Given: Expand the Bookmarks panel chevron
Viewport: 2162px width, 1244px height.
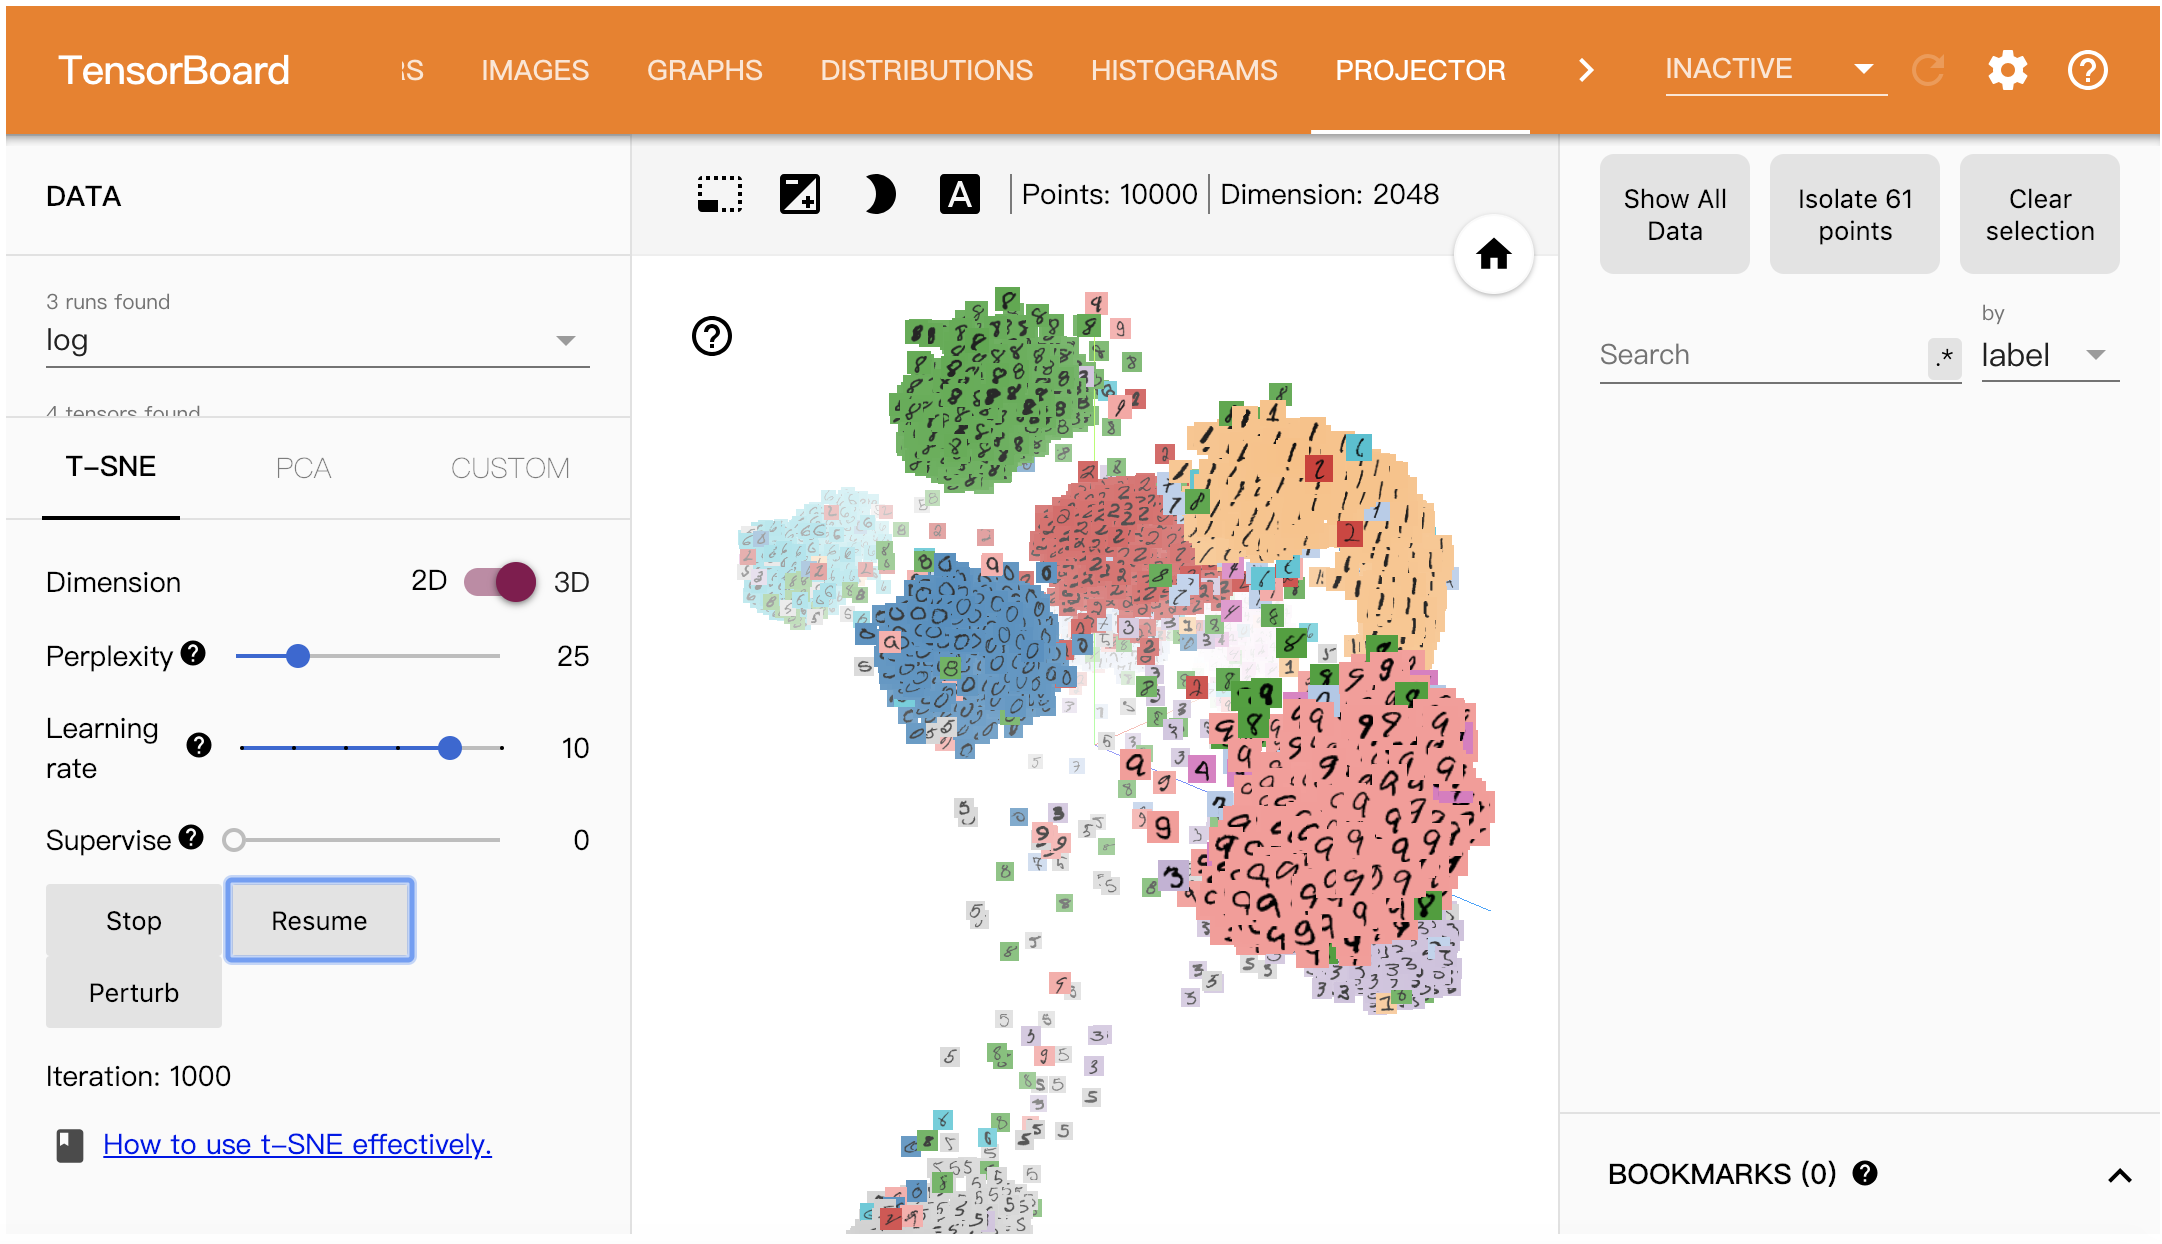Looking at the screenshot, I should pyautogui.click(x=2119, y=1175).
